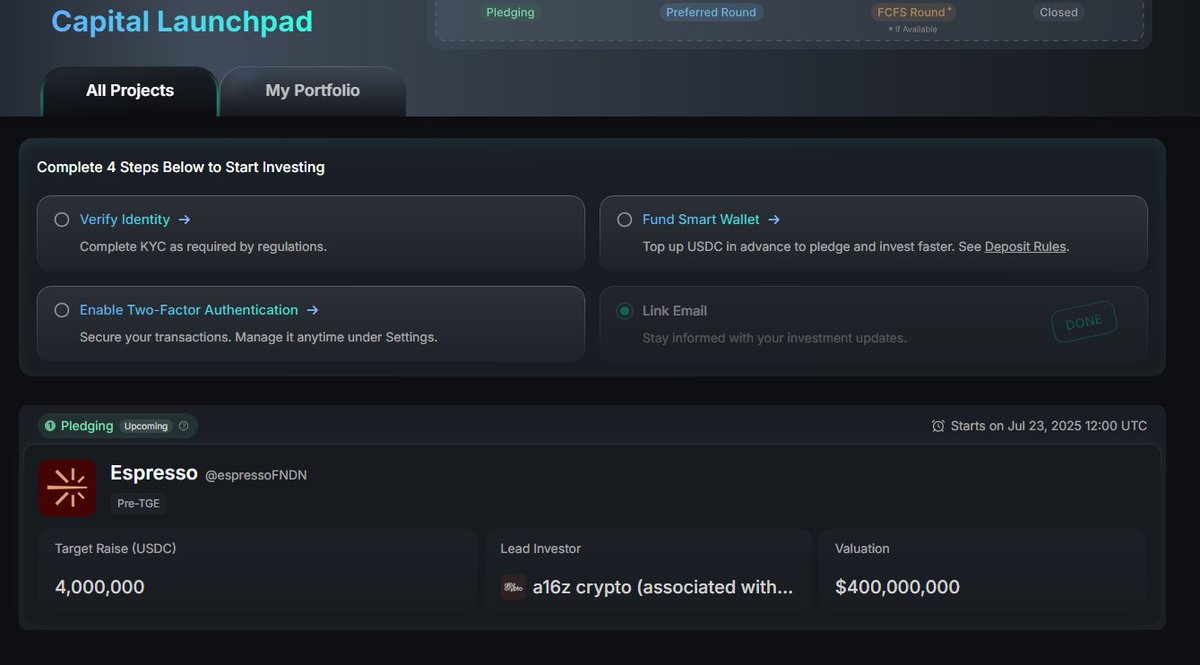Viewport: 1200px width, 665px height.
Task: Open the Deposit Rules link
Action: (1025, 246)
